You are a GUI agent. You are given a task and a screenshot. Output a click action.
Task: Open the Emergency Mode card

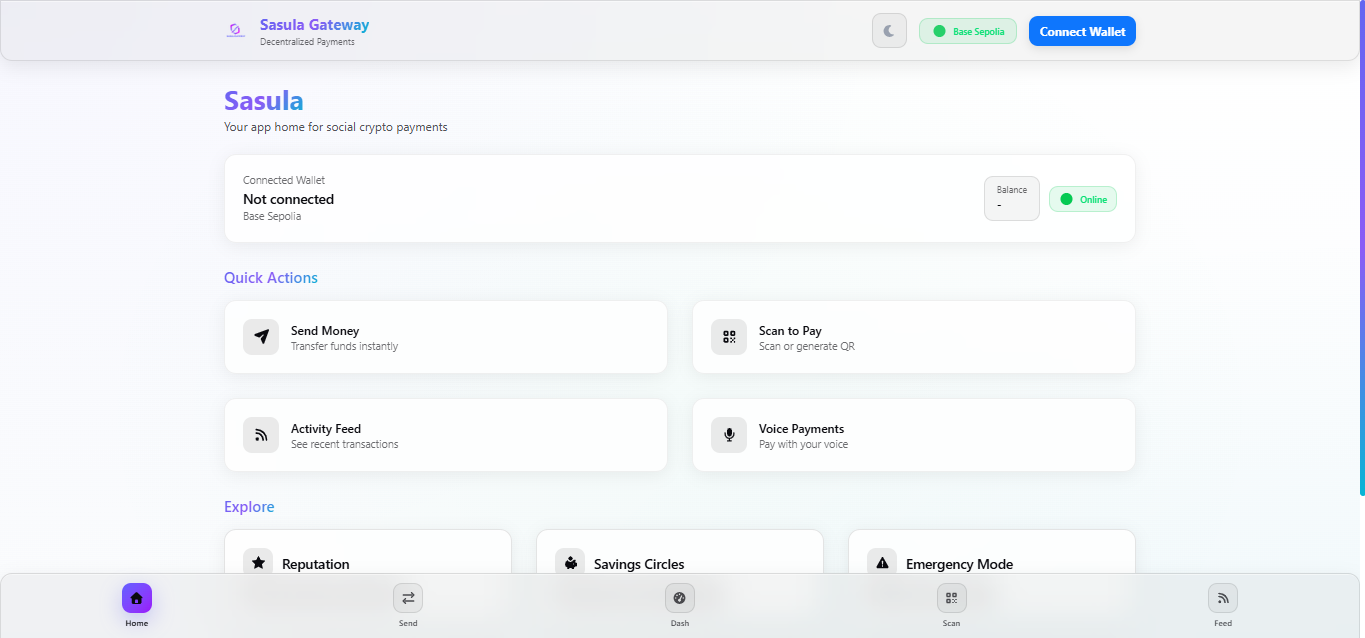click(x=992, y=553)
